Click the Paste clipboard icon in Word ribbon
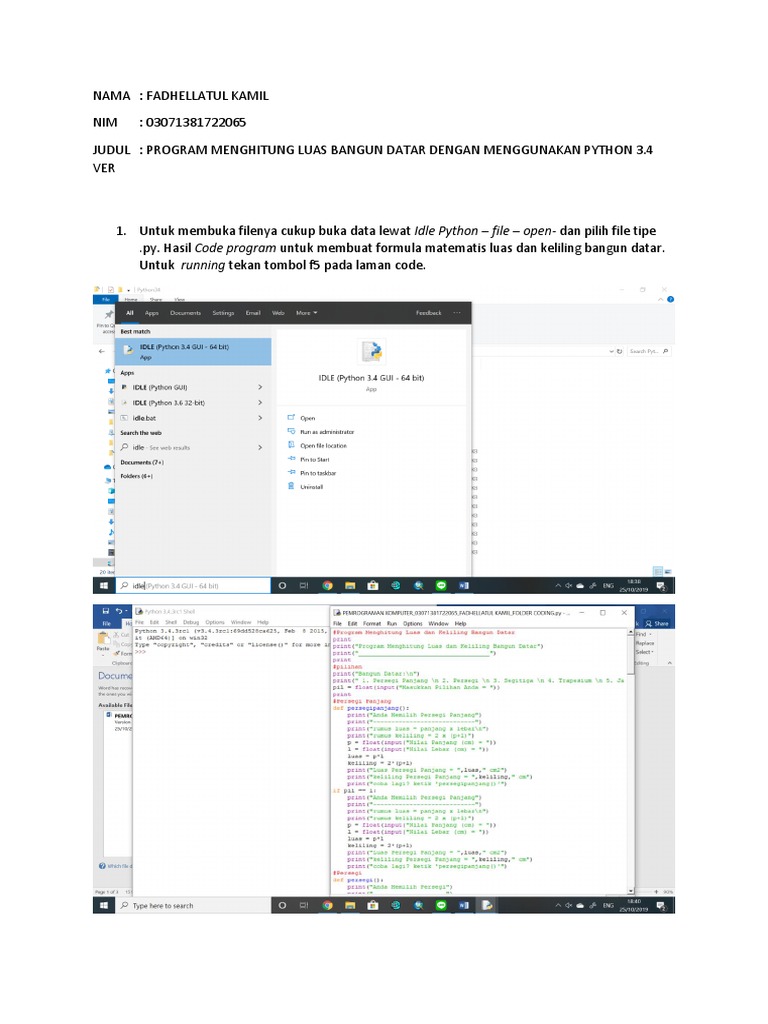 [103, 639]
